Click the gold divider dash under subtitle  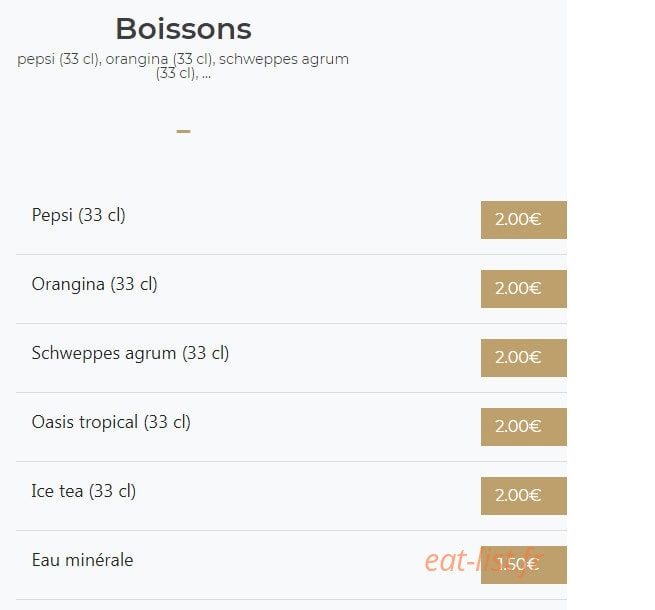tap(183, 131)
